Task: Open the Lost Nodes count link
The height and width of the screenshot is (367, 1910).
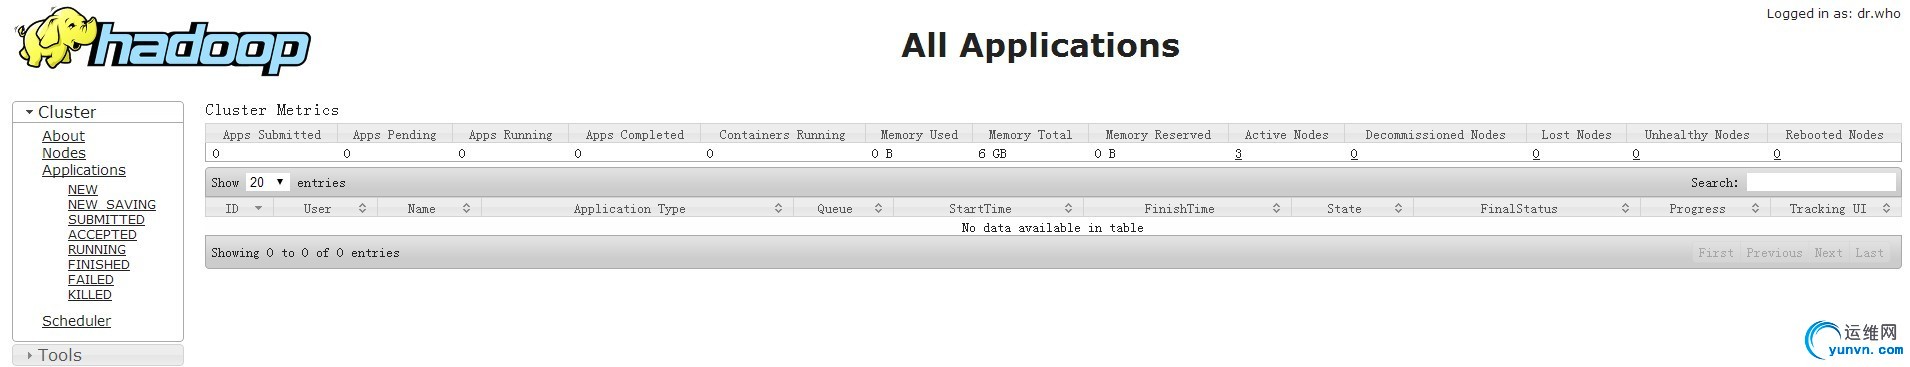Action: click(1536, 154)
